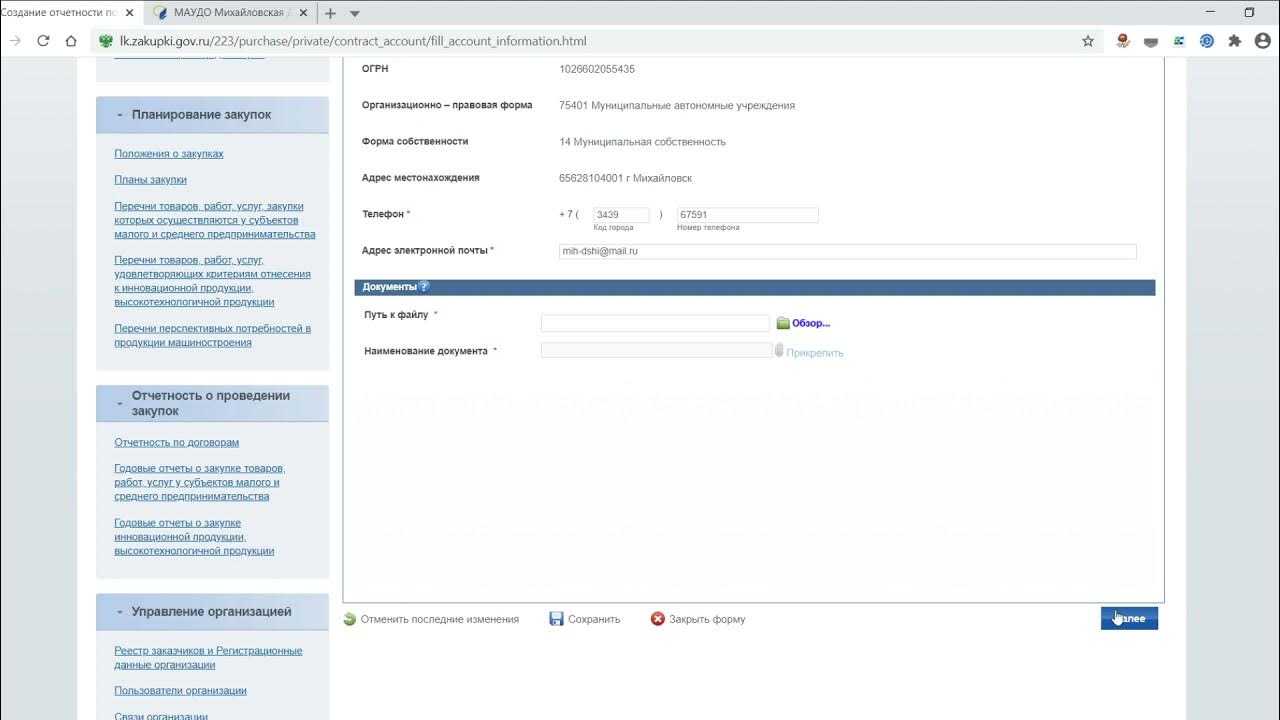Screen dimensions: 1280x720
Task: Click the red-haired character extension icon
Action: (x=1123, y=41)
